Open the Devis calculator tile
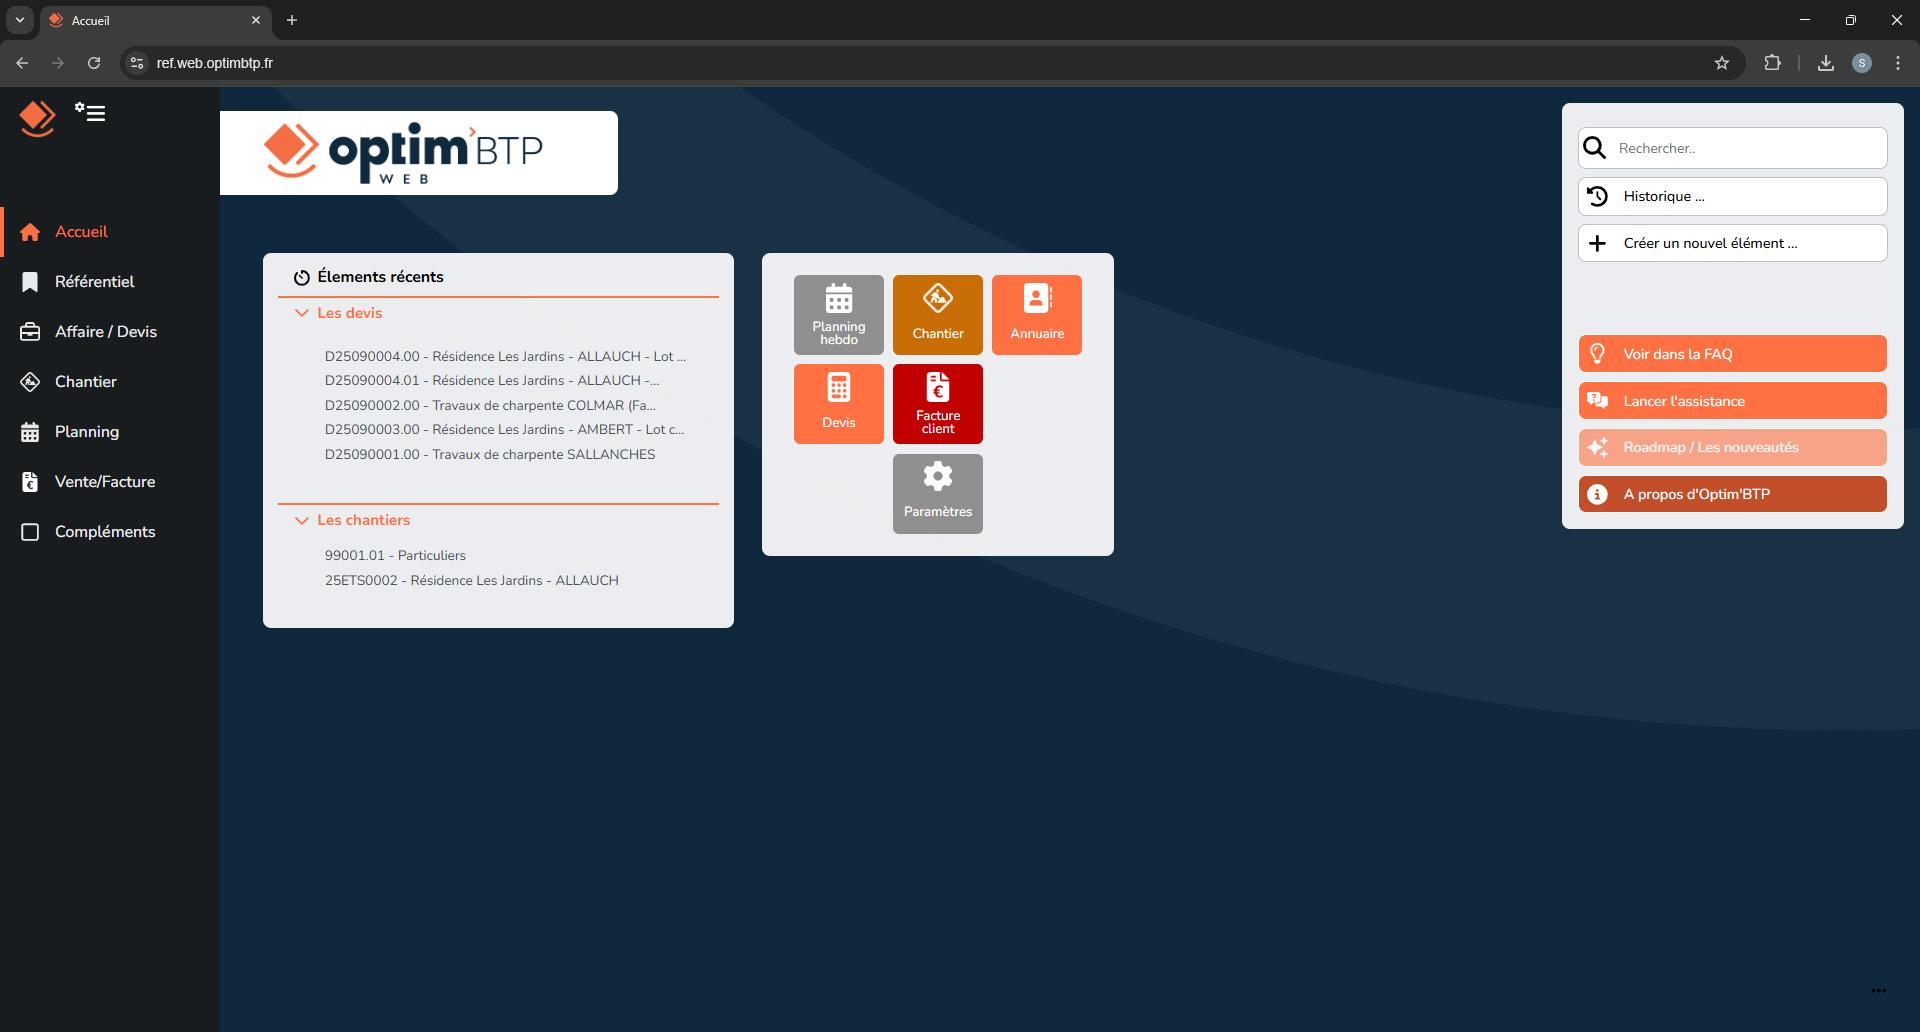Image resolution: width=1920 pixels, height=1032 pixels. coord(838,403)
